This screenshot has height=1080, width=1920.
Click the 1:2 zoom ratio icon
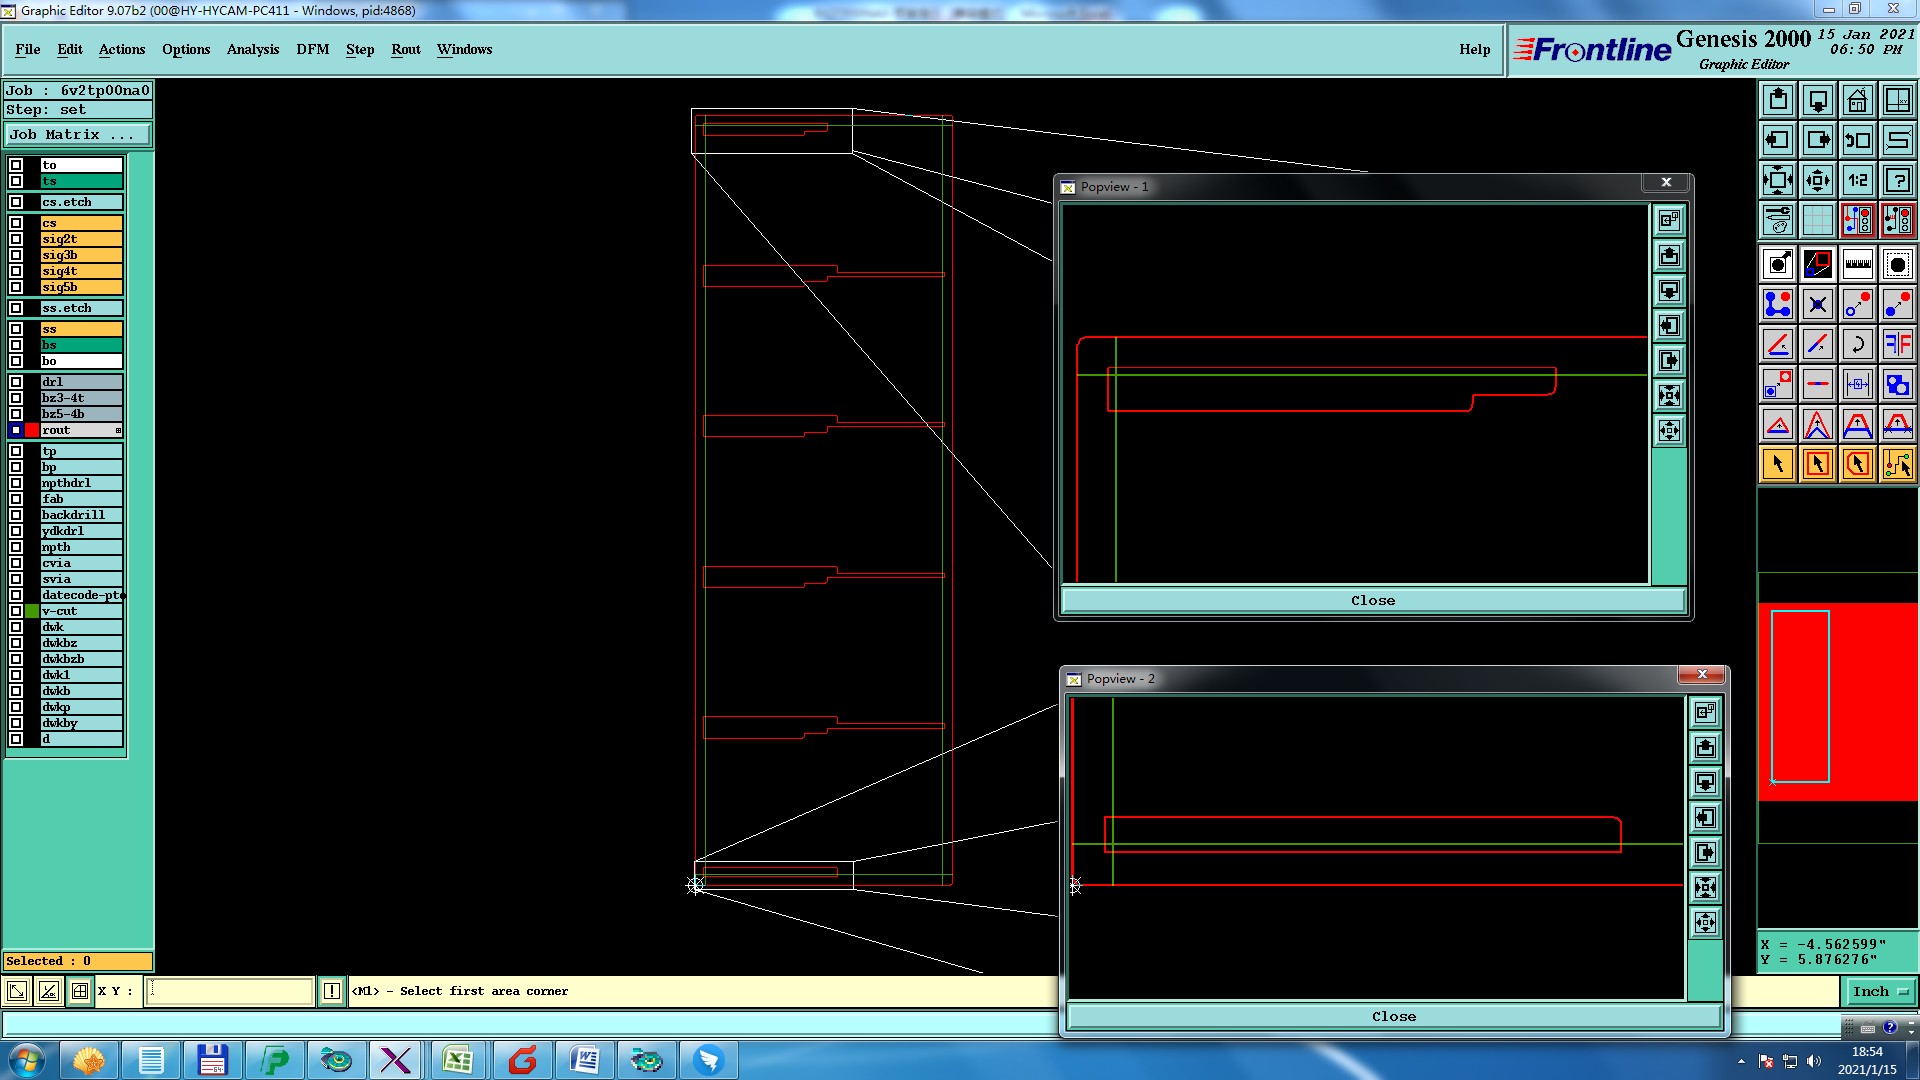pyautogui.click(x=1857, y=180)
